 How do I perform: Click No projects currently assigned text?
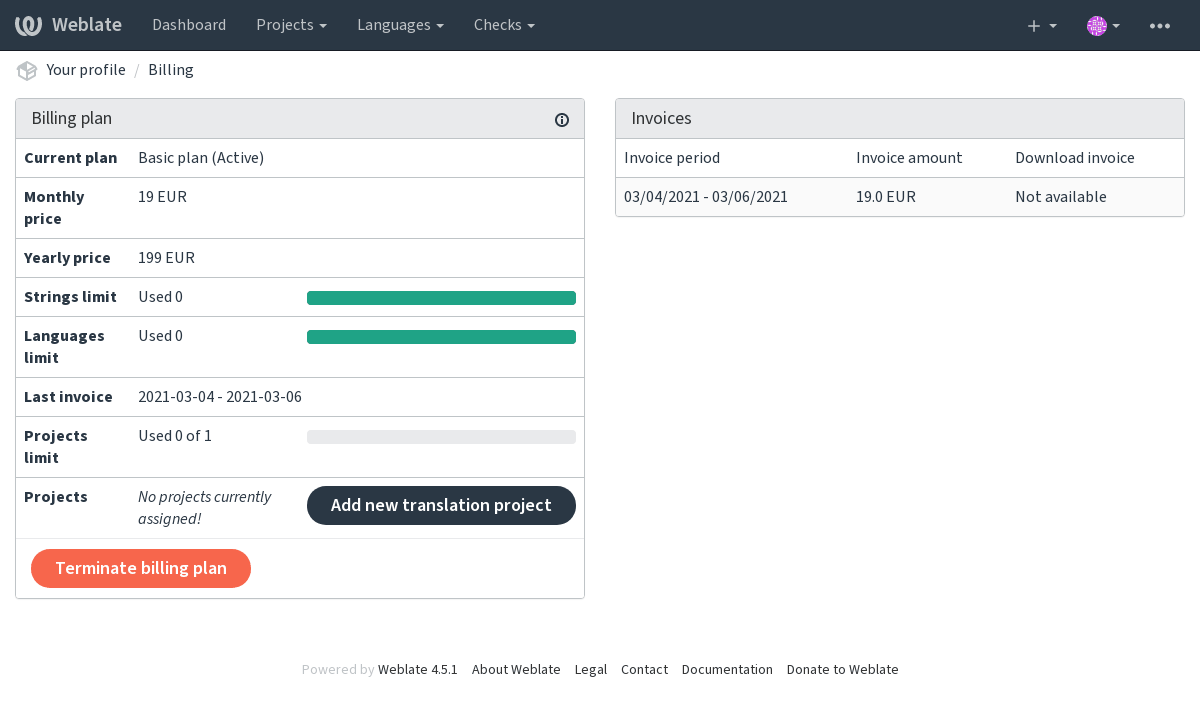pyautogui.click(x=204, y=508)
